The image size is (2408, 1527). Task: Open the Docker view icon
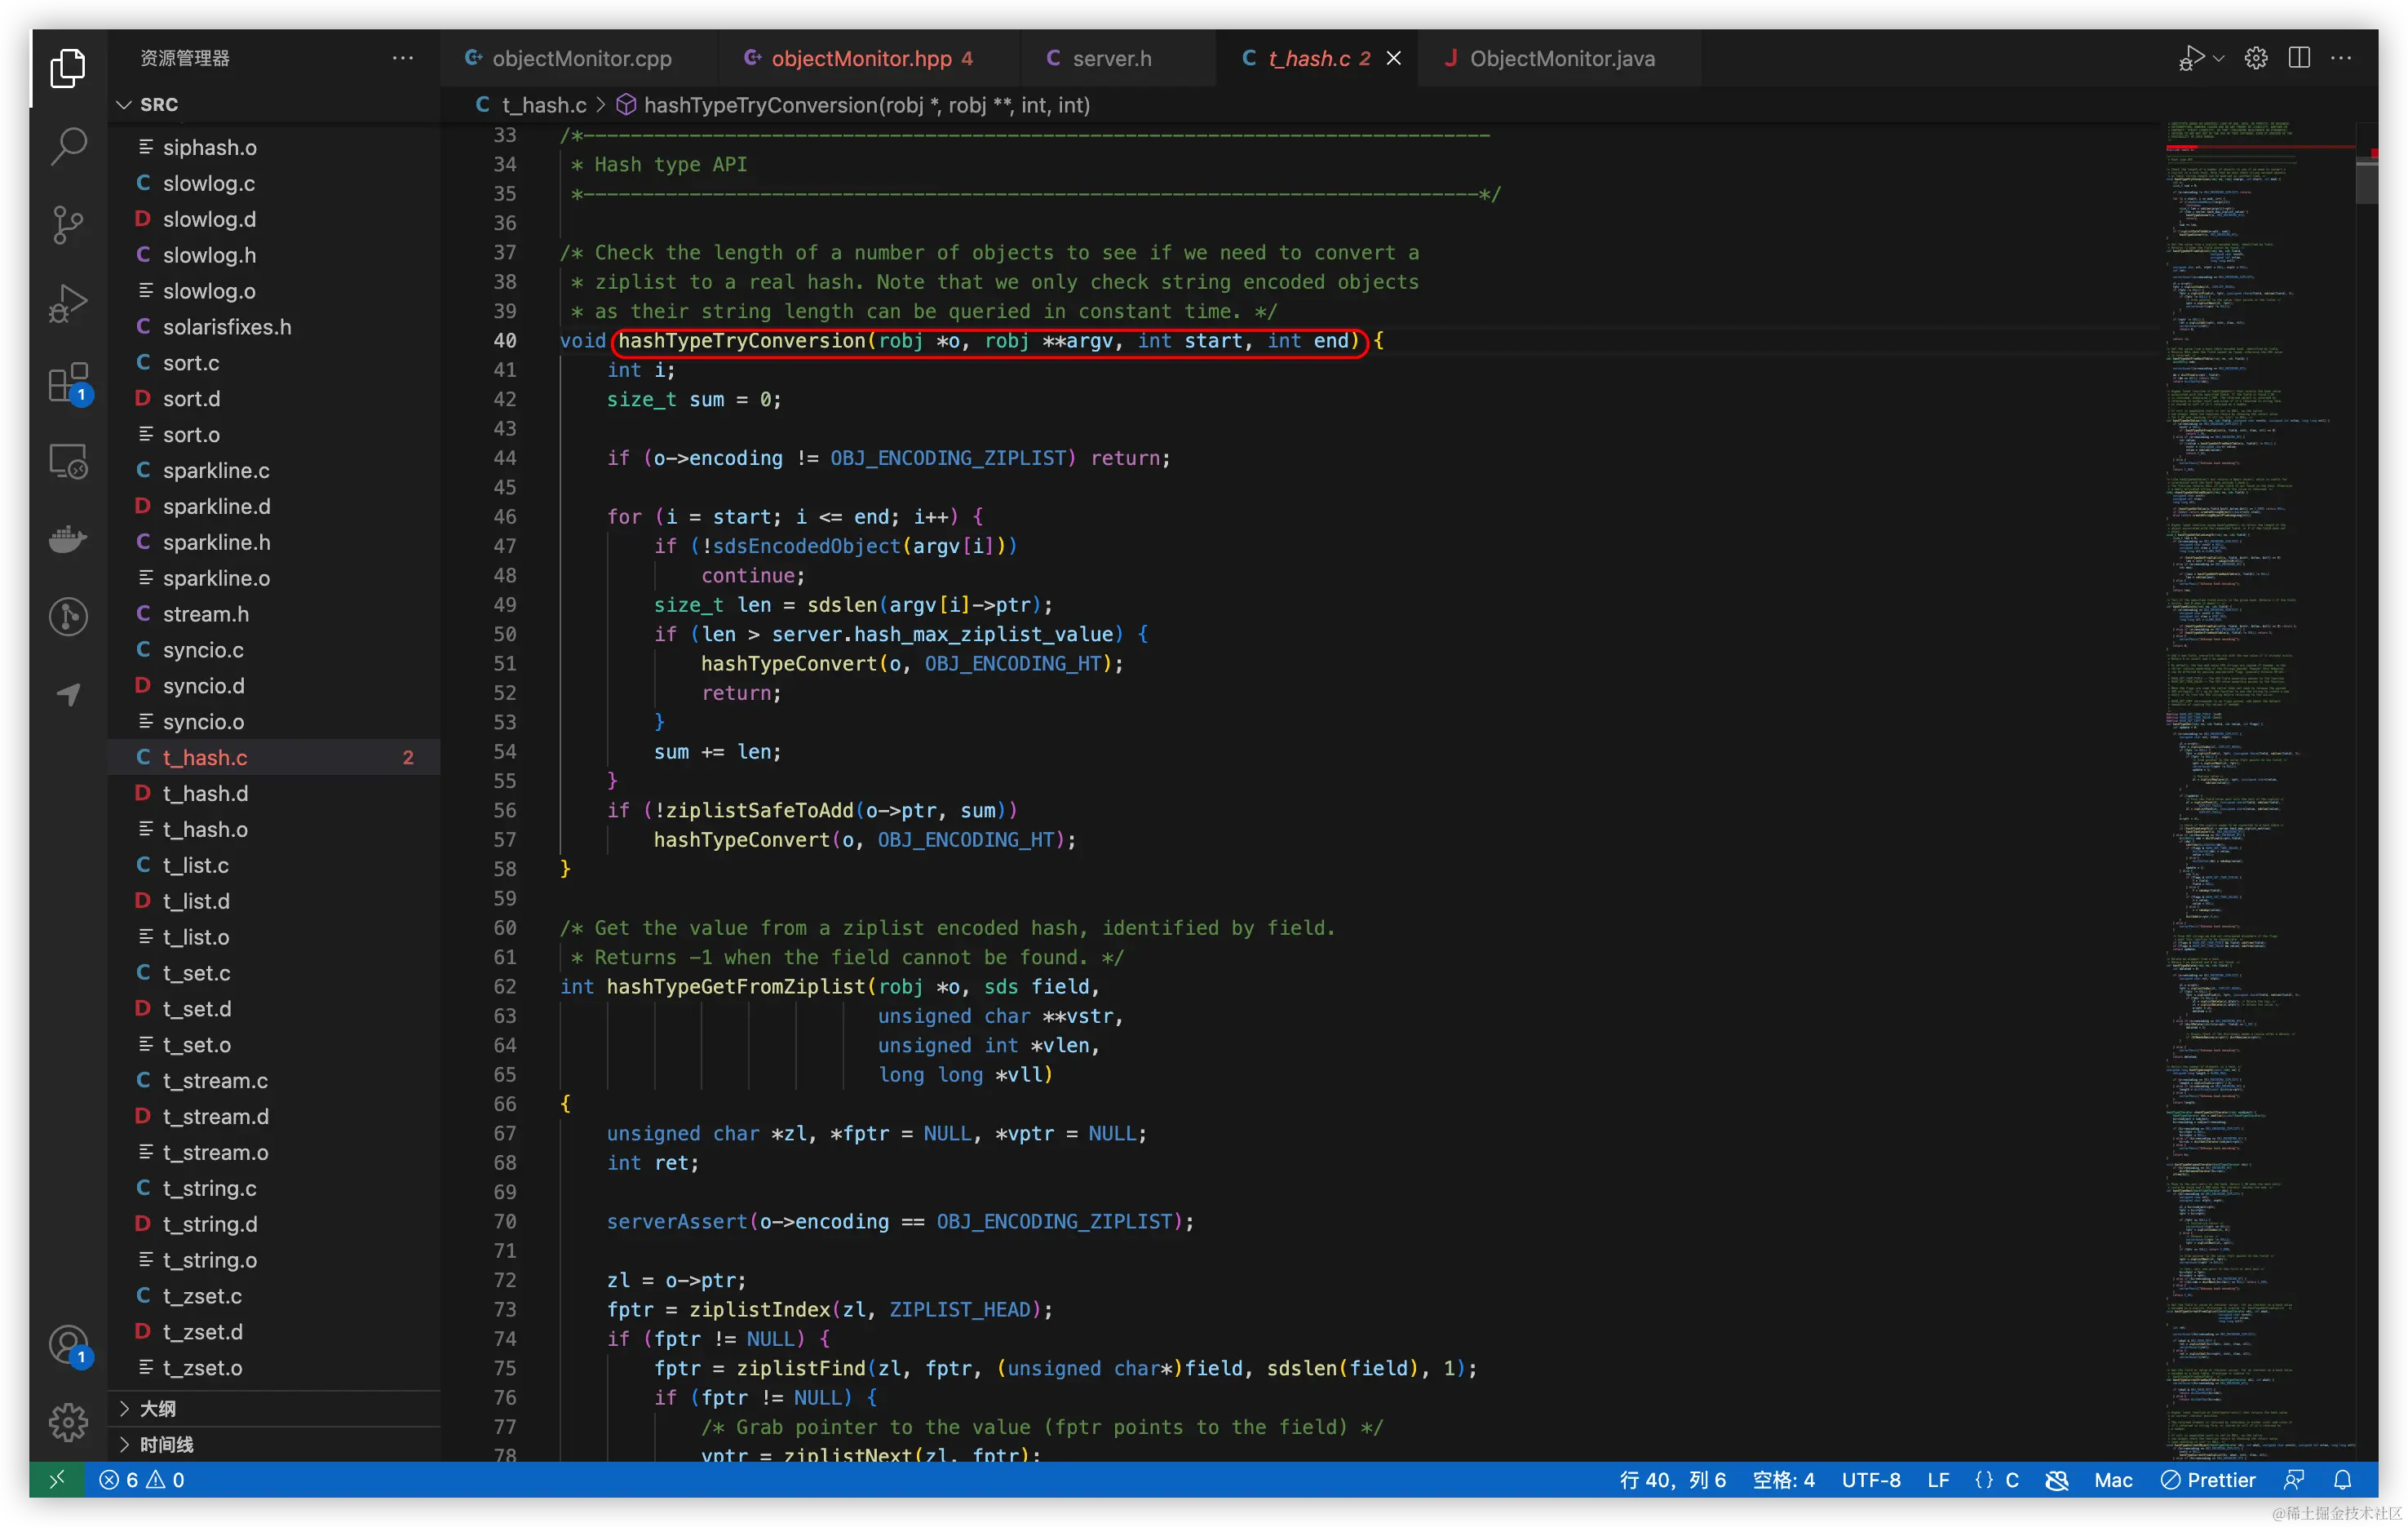coord(68,539)
